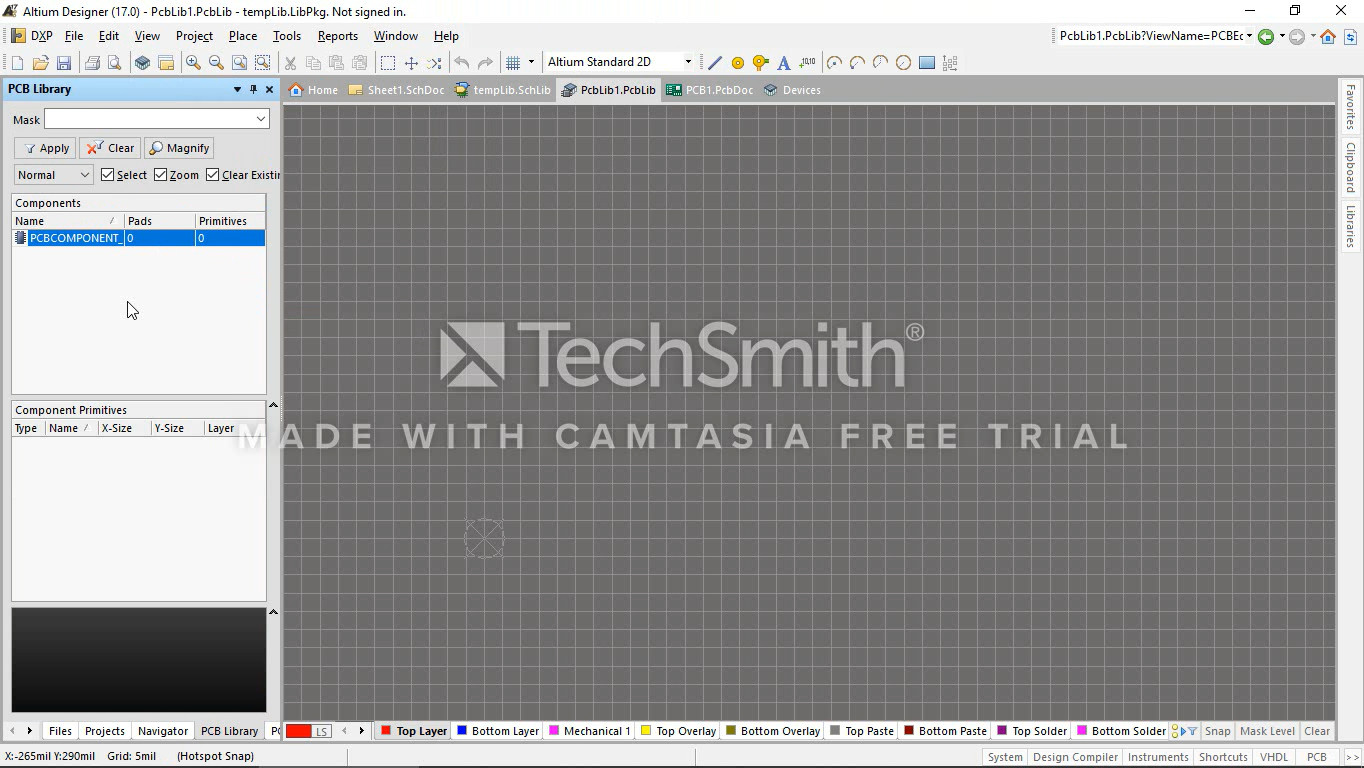Toggle the Select checkbox
This screenshot has width=1364, height=768.
tap(108, 175)
